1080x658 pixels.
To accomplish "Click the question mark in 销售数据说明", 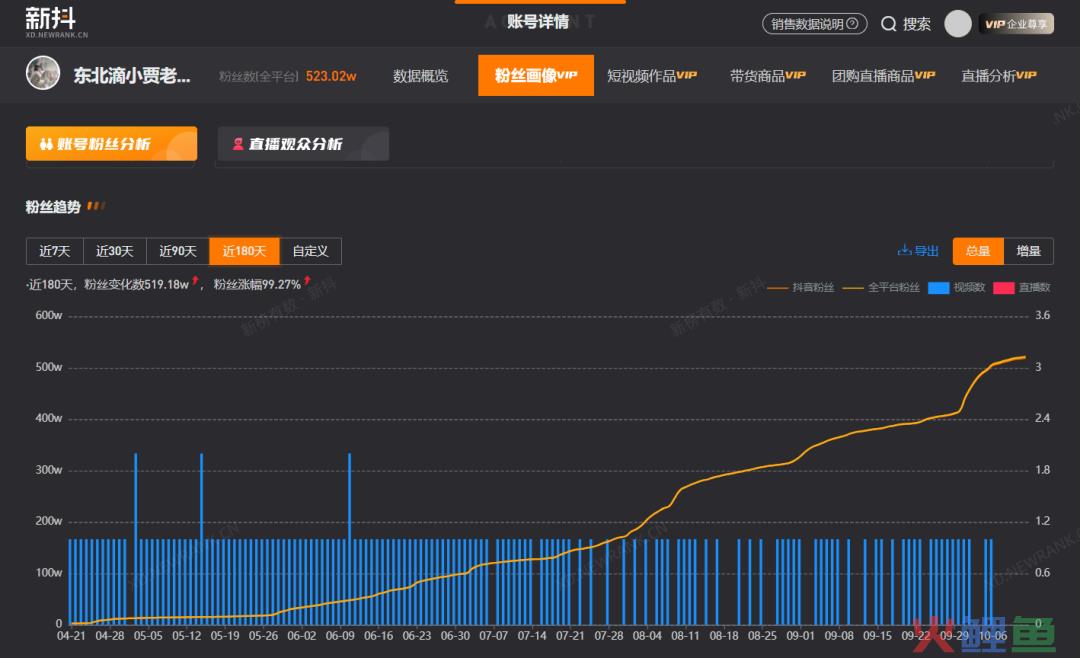I will (852, 23).
